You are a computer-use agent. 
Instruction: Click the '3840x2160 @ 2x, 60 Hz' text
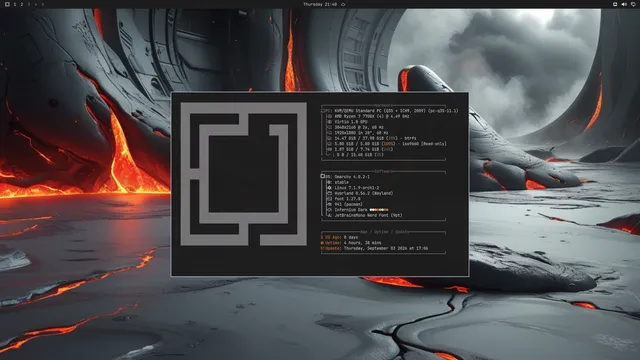point(359,127)
